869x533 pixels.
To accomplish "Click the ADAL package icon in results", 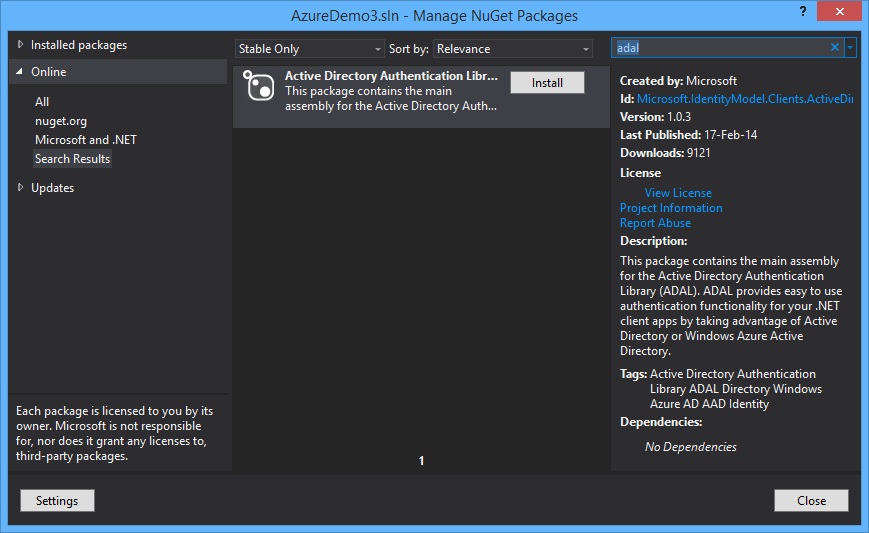I will (259, 85).
